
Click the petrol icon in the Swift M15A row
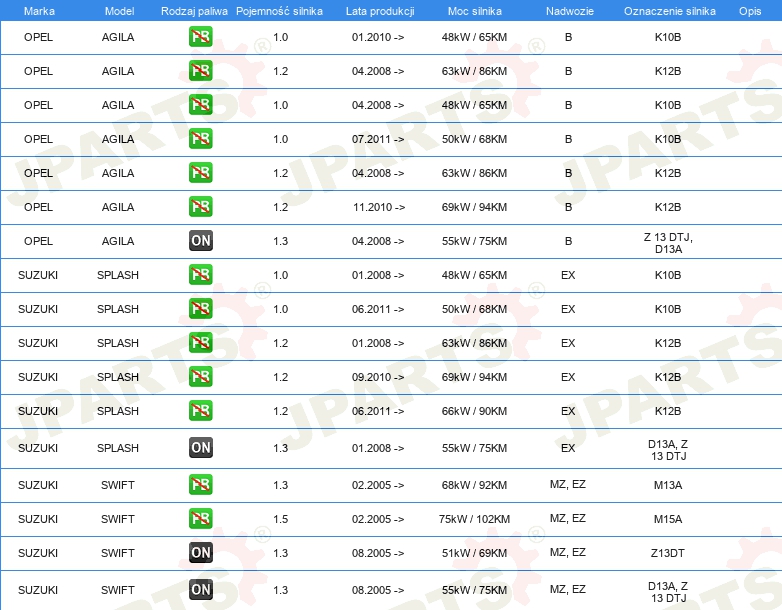200,519
